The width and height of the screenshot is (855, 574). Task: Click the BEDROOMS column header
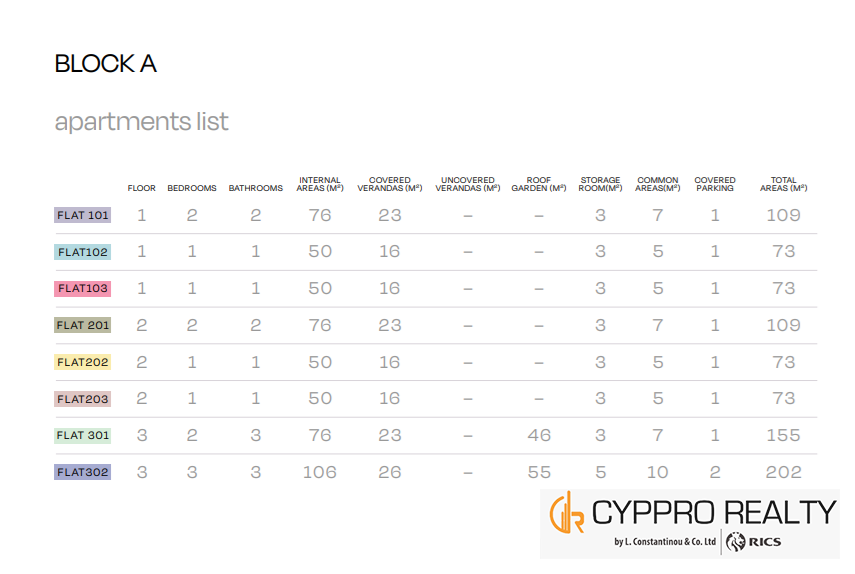point(192,188)
